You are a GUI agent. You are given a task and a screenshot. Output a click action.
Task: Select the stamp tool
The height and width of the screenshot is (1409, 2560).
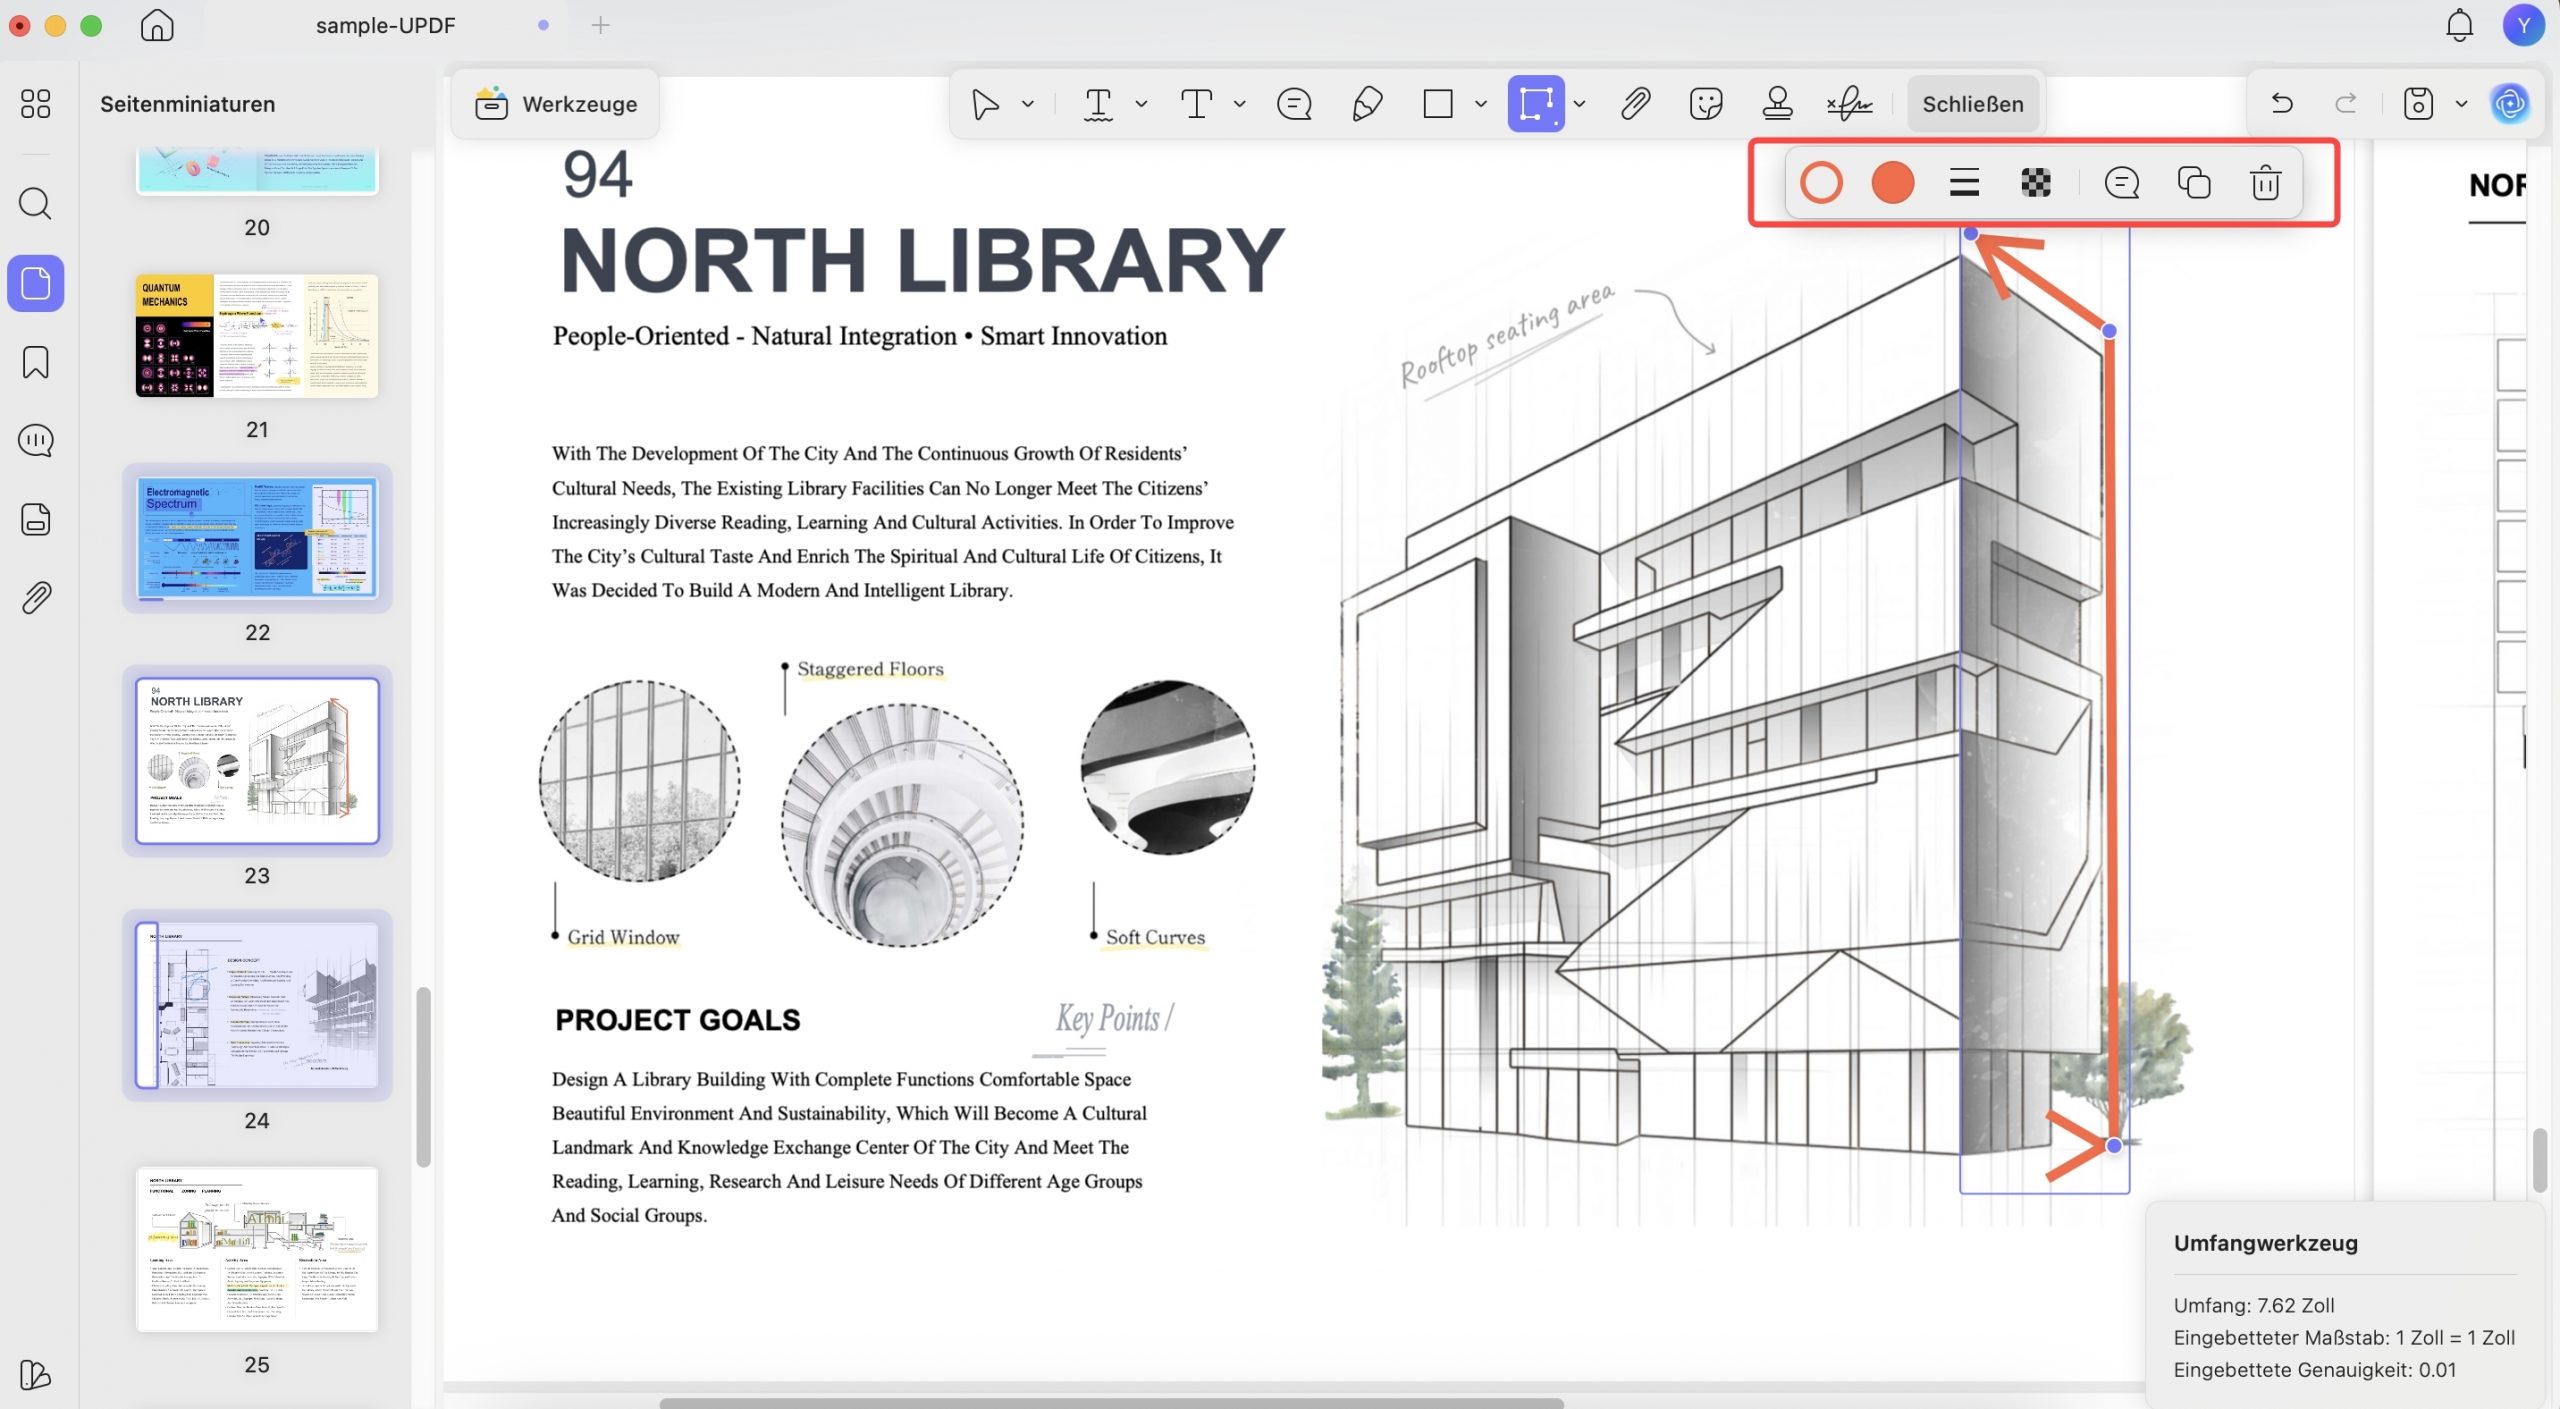[x=1777, y=104]
